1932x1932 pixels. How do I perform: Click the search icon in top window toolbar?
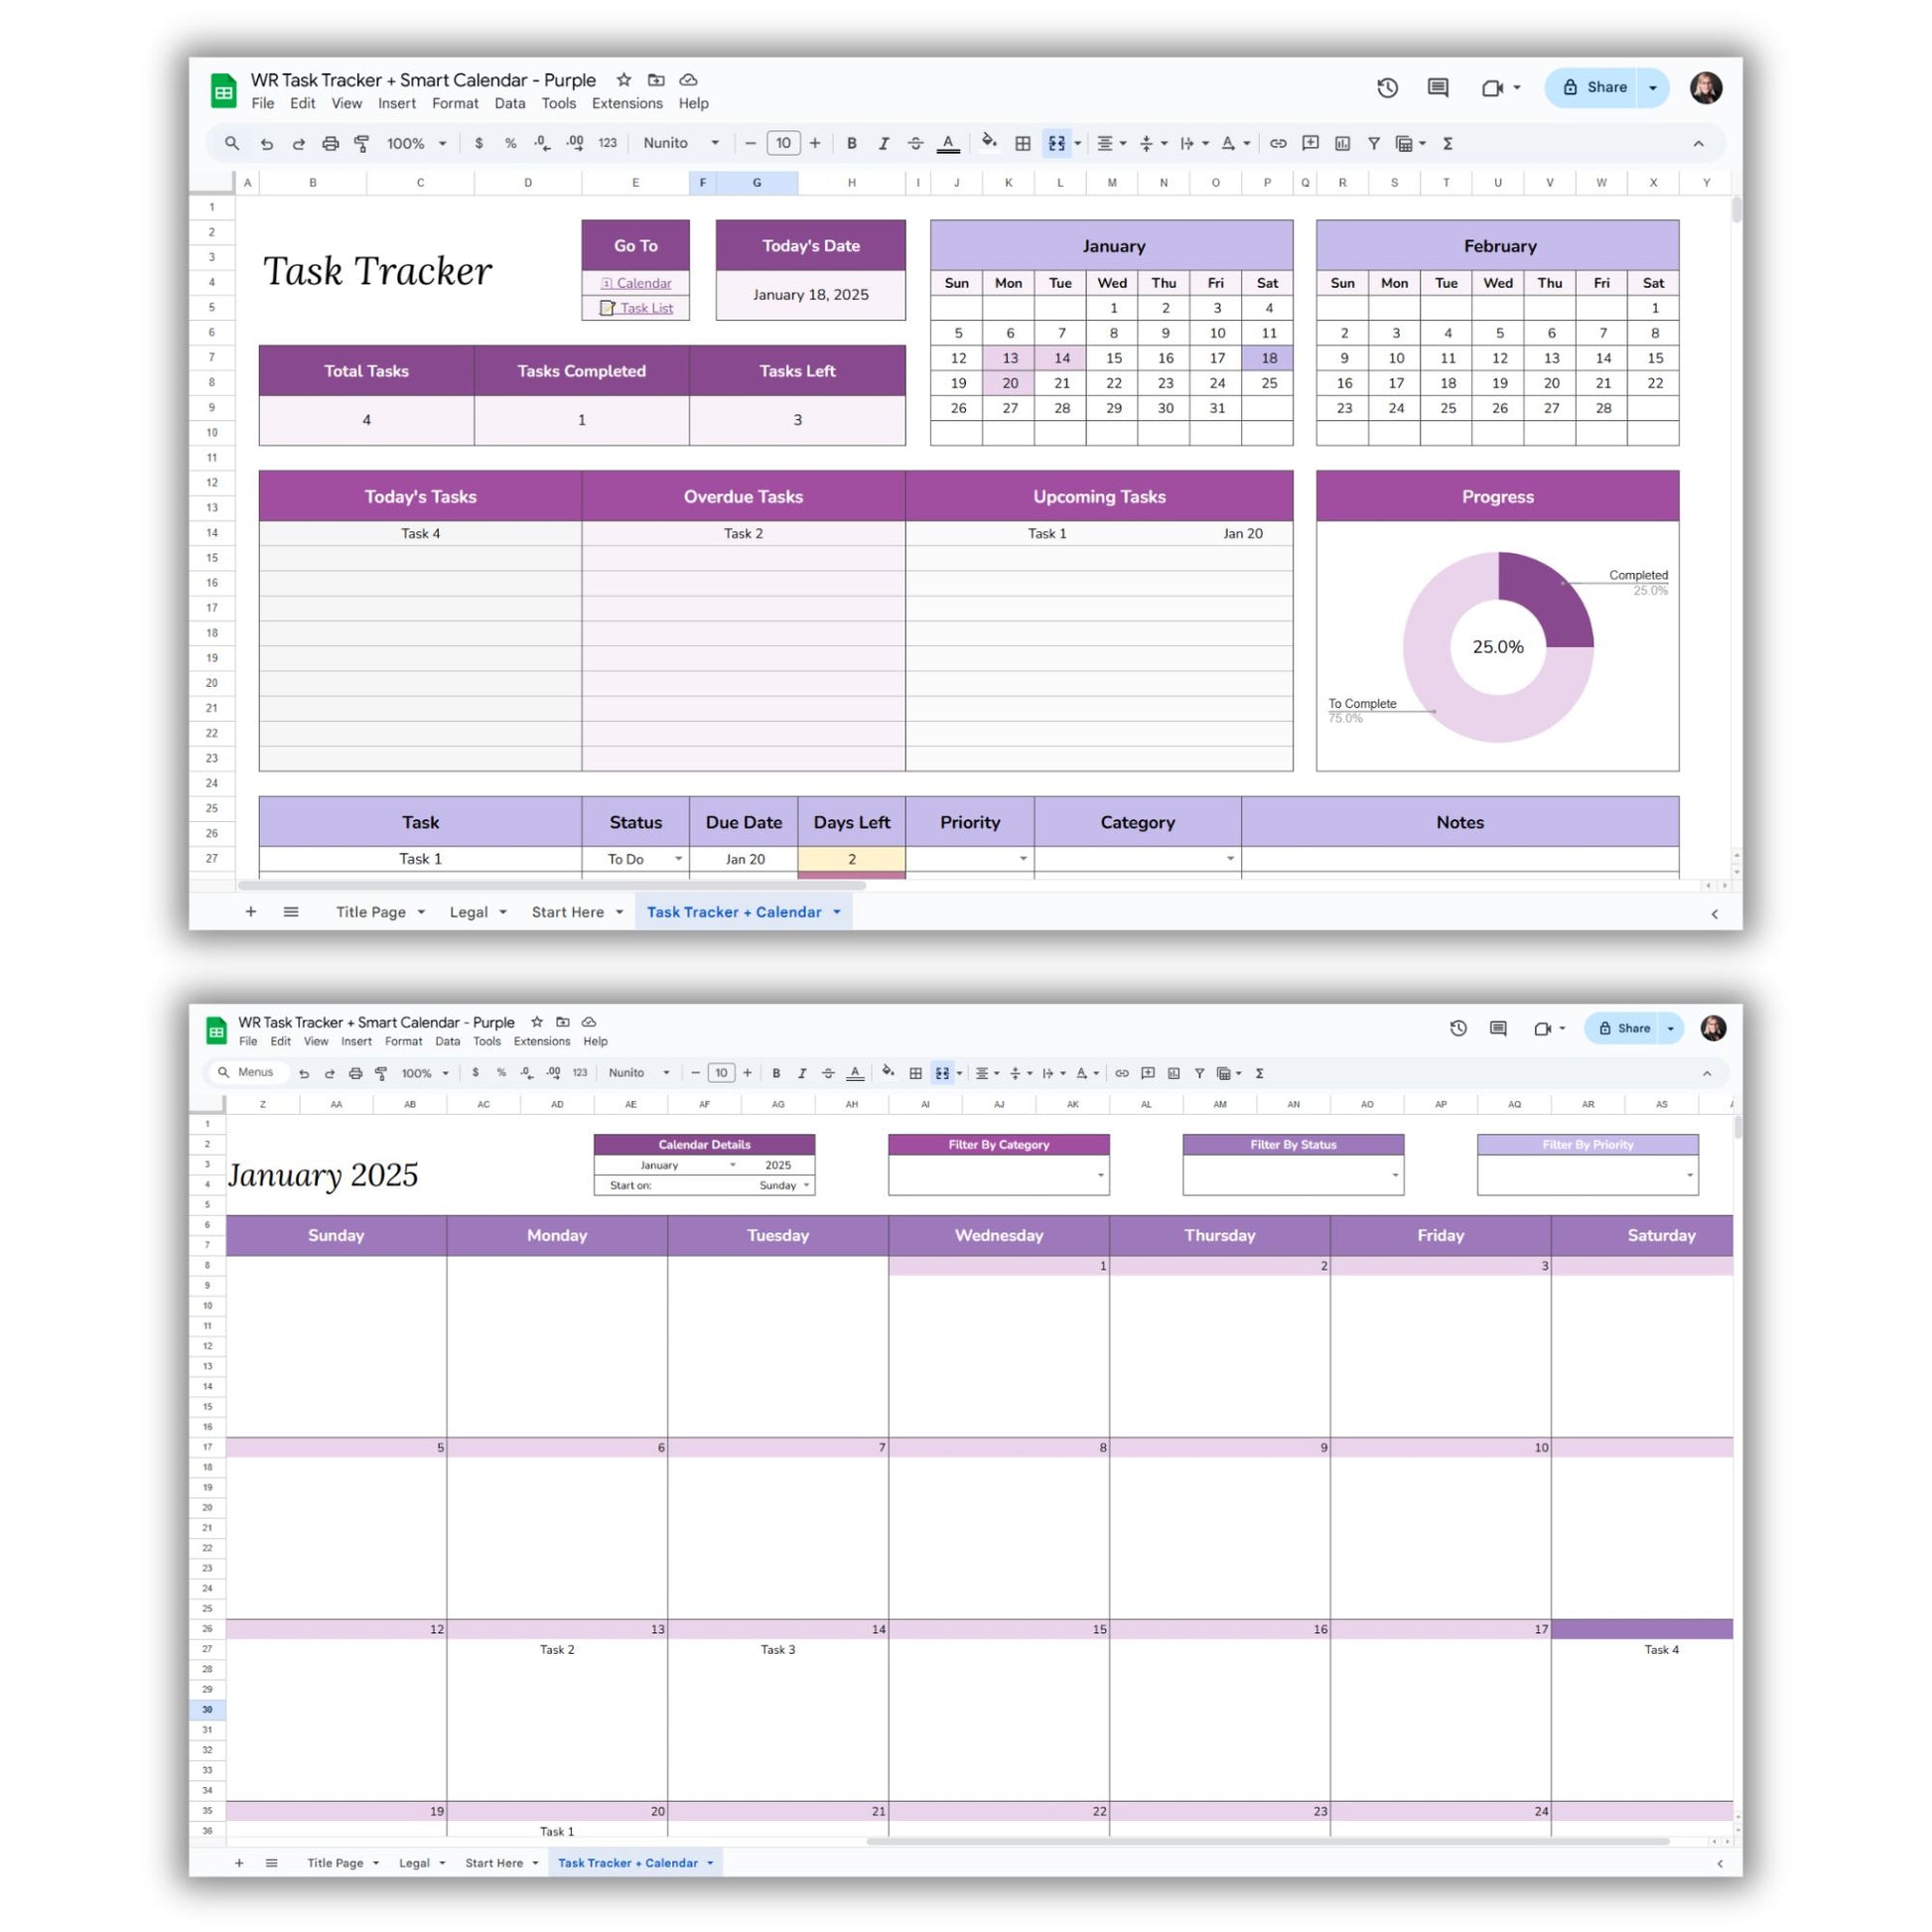pyautogui.click(x=232, y=143)
